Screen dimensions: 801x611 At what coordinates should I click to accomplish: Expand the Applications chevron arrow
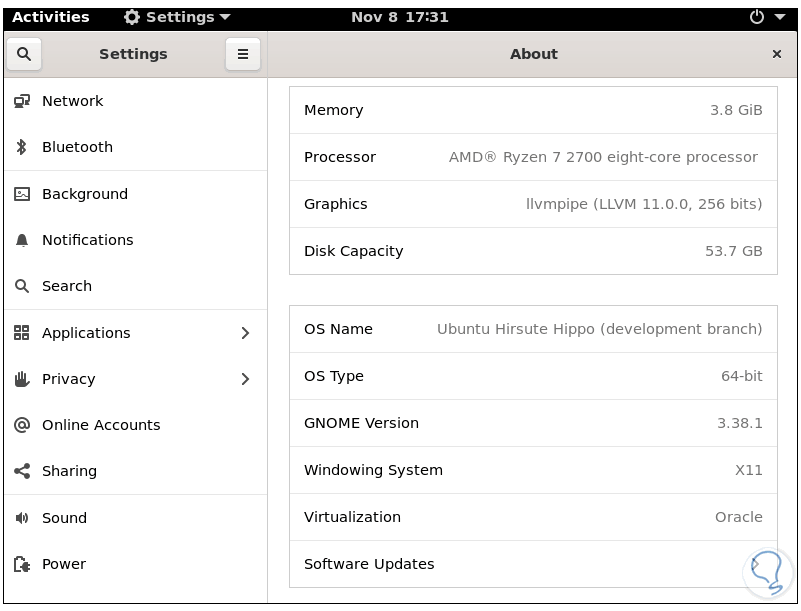245,333
